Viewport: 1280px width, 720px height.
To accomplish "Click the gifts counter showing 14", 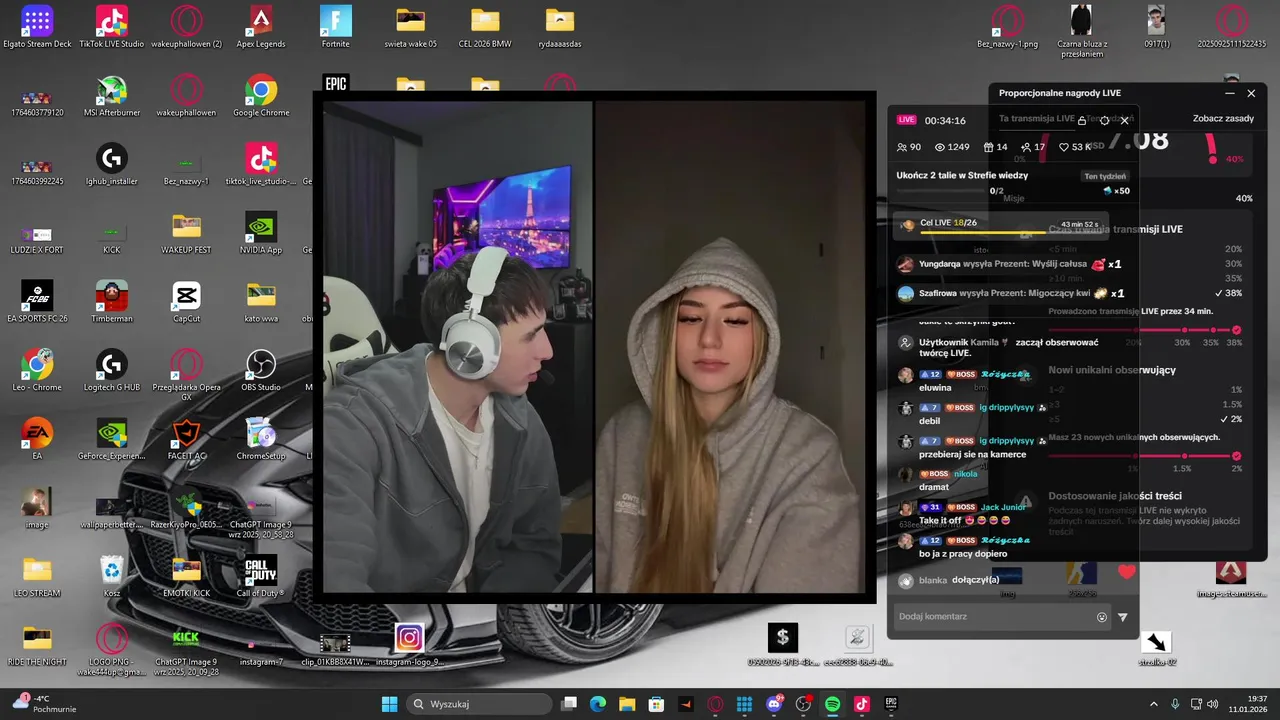I will (996, 147).
